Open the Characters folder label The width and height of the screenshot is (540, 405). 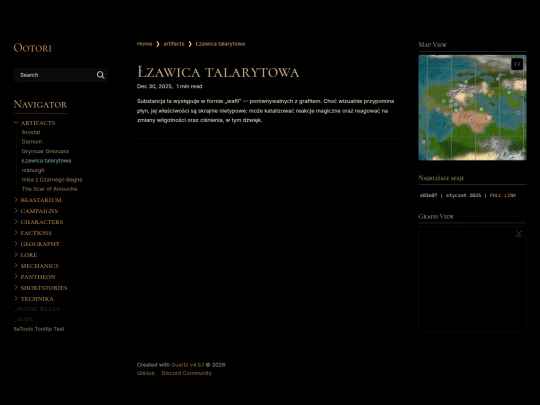42,222
